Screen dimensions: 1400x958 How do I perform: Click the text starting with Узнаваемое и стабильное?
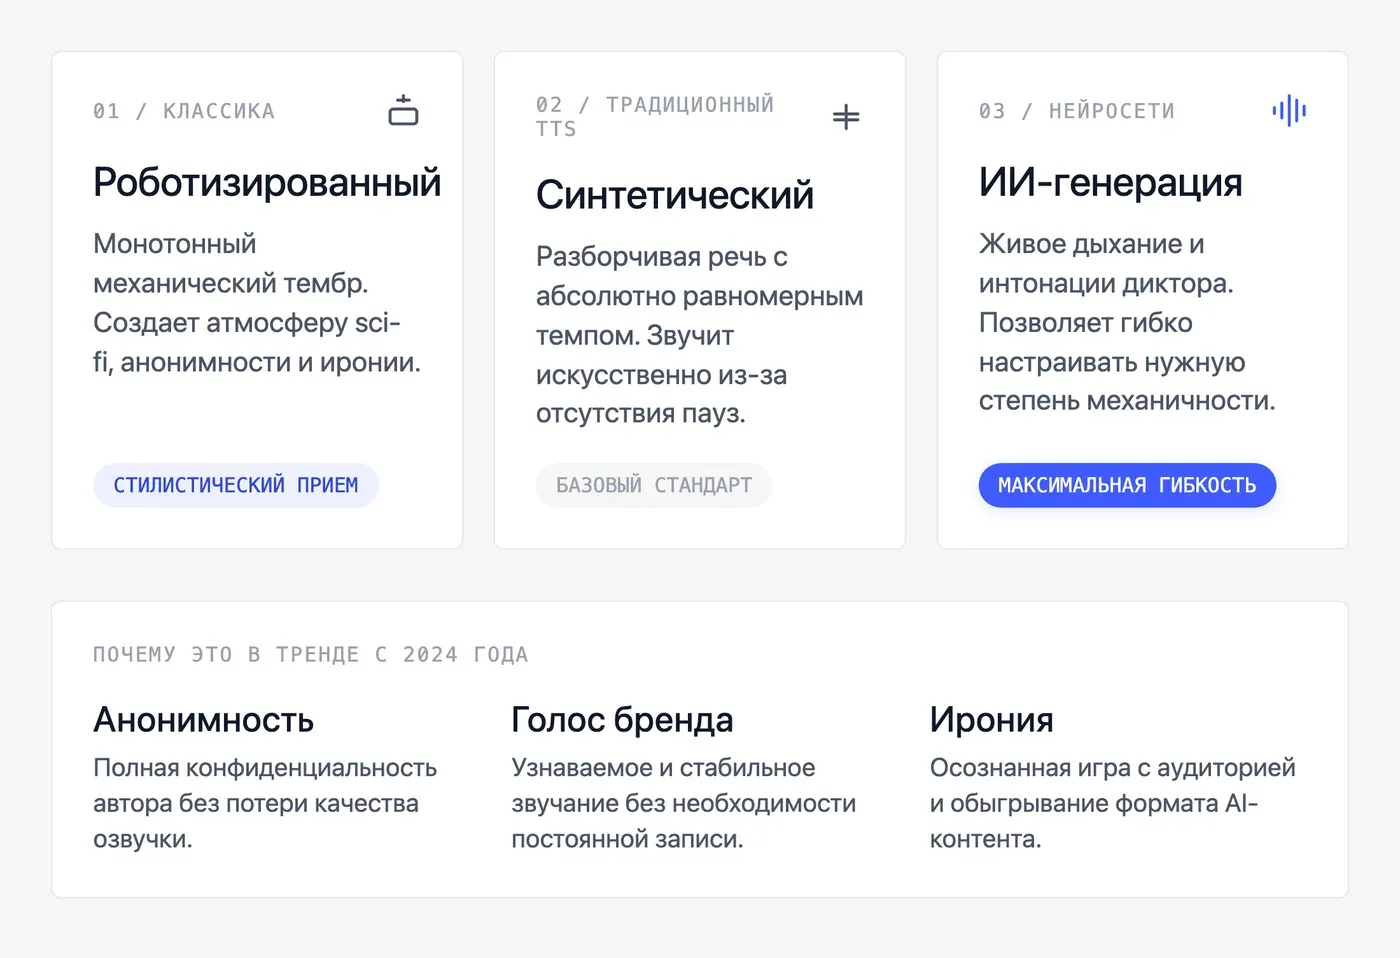pos(684,803)
